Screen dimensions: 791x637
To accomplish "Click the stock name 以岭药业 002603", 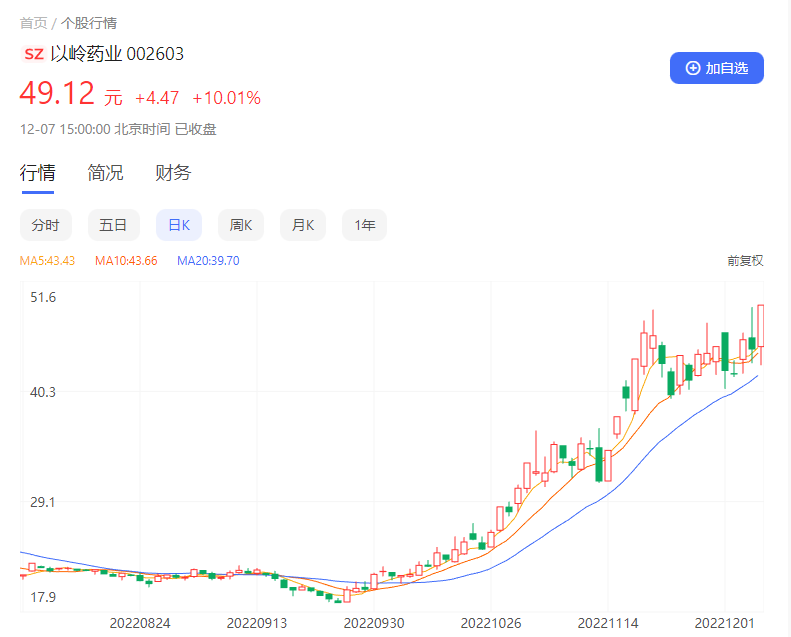I will 117,54.
